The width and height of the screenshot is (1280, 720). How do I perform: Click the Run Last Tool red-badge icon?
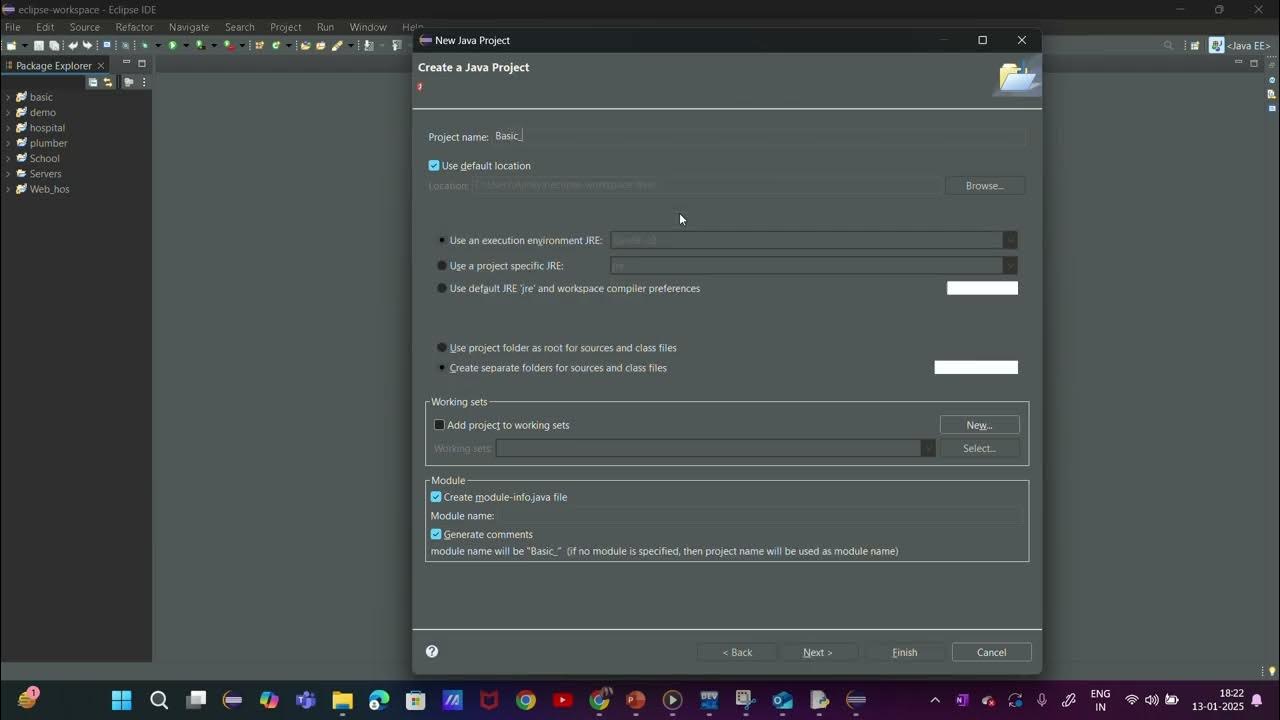230,45
